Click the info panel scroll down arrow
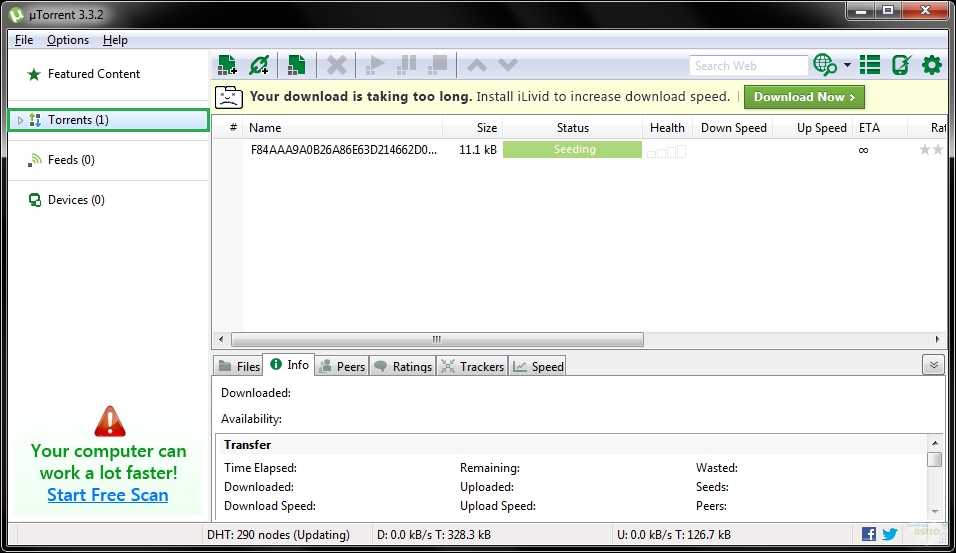The image size is (956, 553). coord(935,512)
